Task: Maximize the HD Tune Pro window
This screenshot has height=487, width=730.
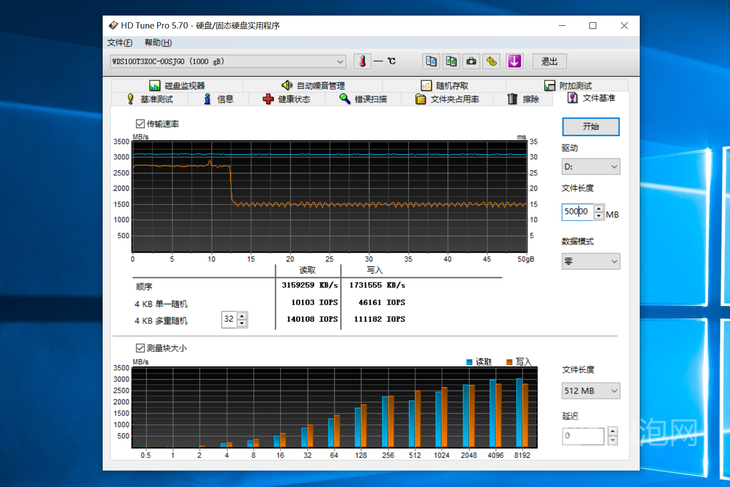Action: tap(593, 26)
